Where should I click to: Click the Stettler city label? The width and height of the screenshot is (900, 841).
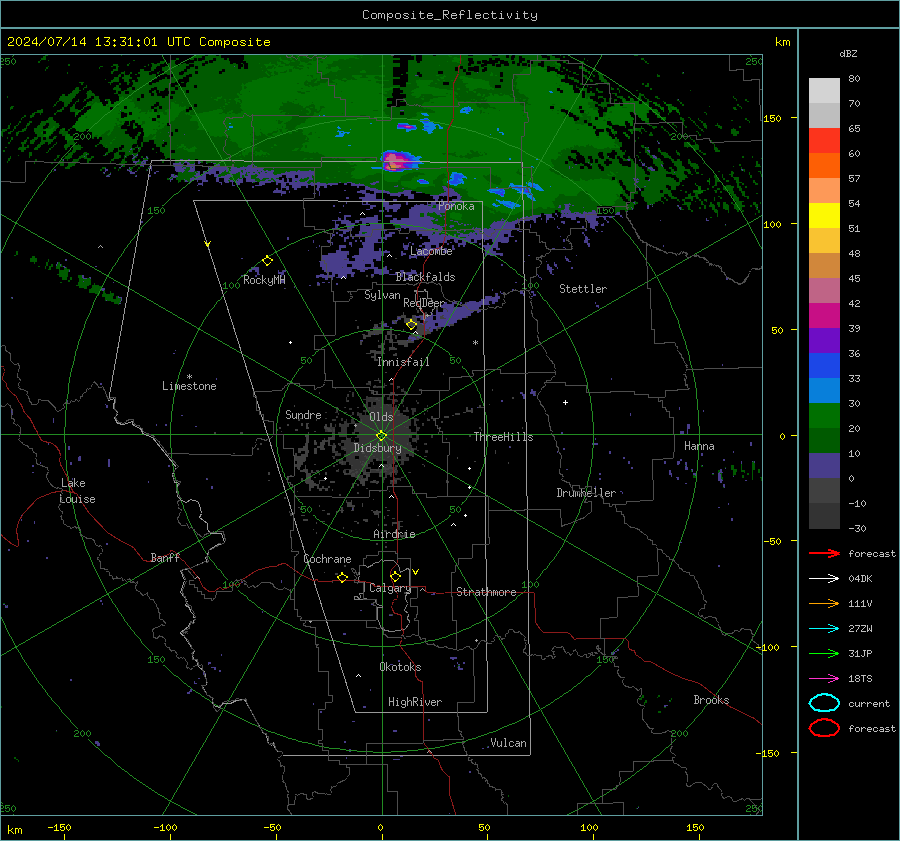[583, 289]
